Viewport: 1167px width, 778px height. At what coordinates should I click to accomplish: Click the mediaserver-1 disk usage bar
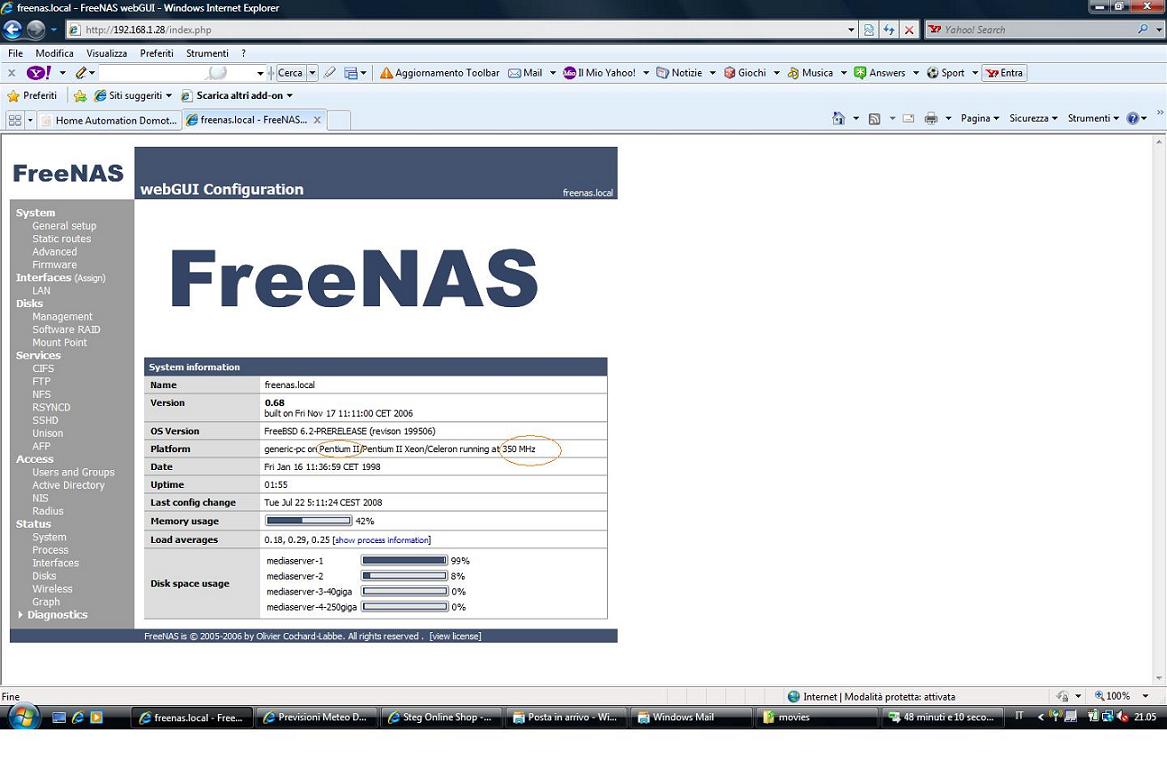click(x=404, y=561)
